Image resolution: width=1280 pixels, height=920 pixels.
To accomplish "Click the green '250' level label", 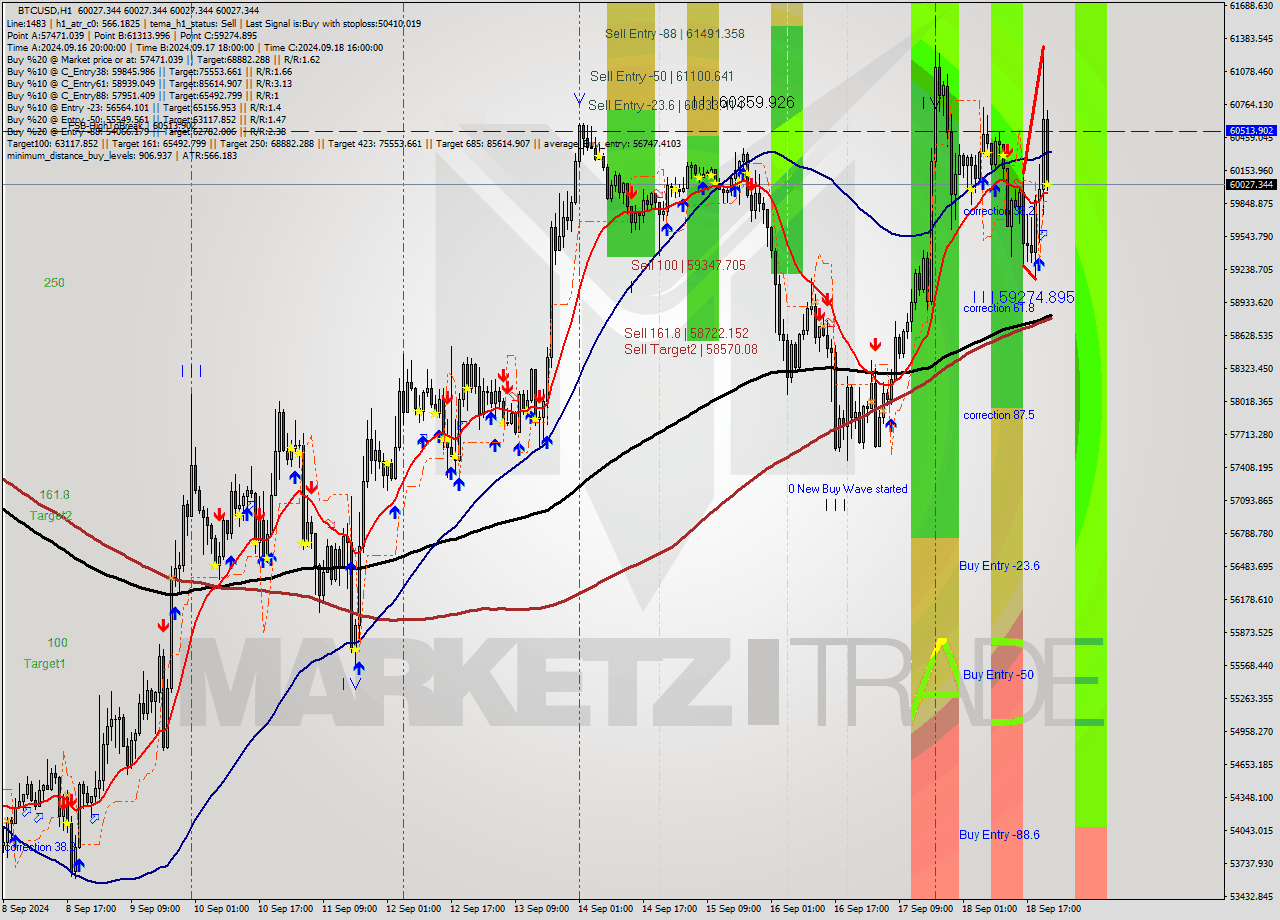I will [54, 283].
